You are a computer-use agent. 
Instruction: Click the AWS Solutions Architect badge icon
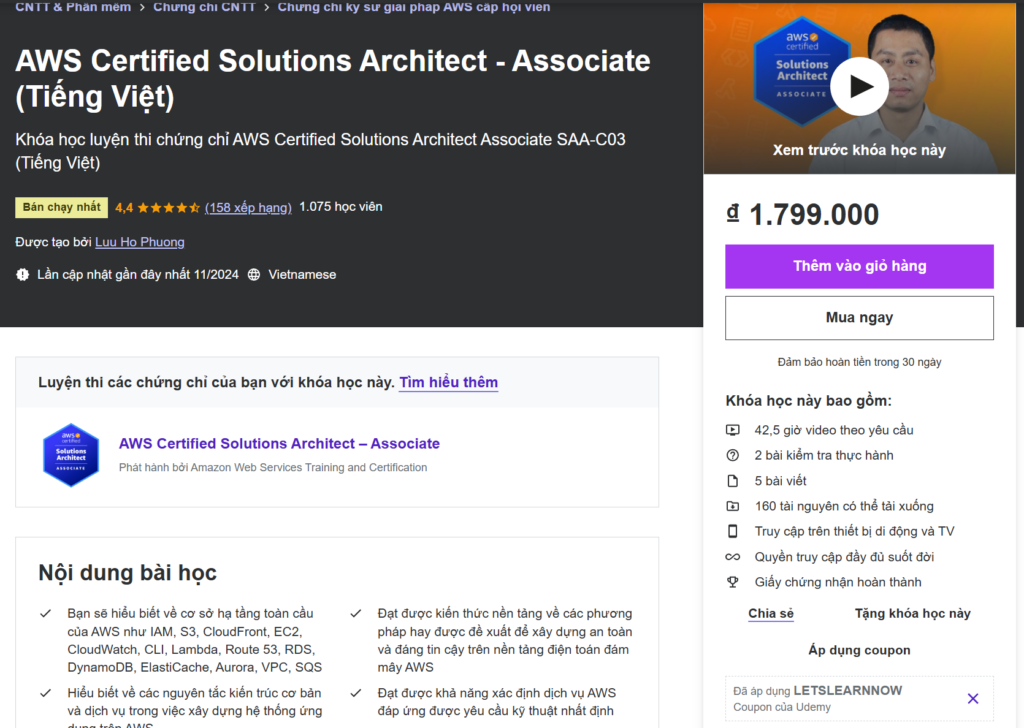tap(71, 455)
